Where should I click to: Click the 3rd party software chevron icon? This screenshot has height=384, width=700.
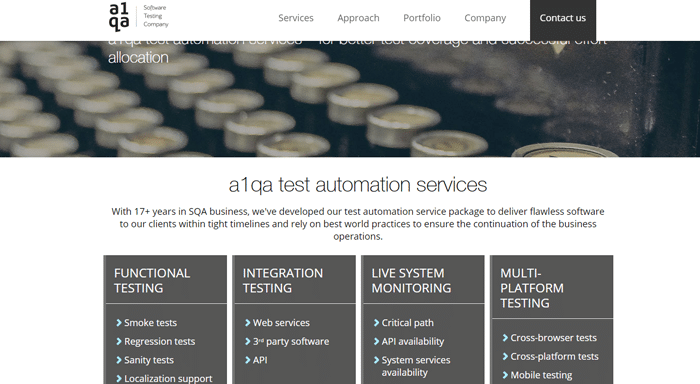click(248, 341)
